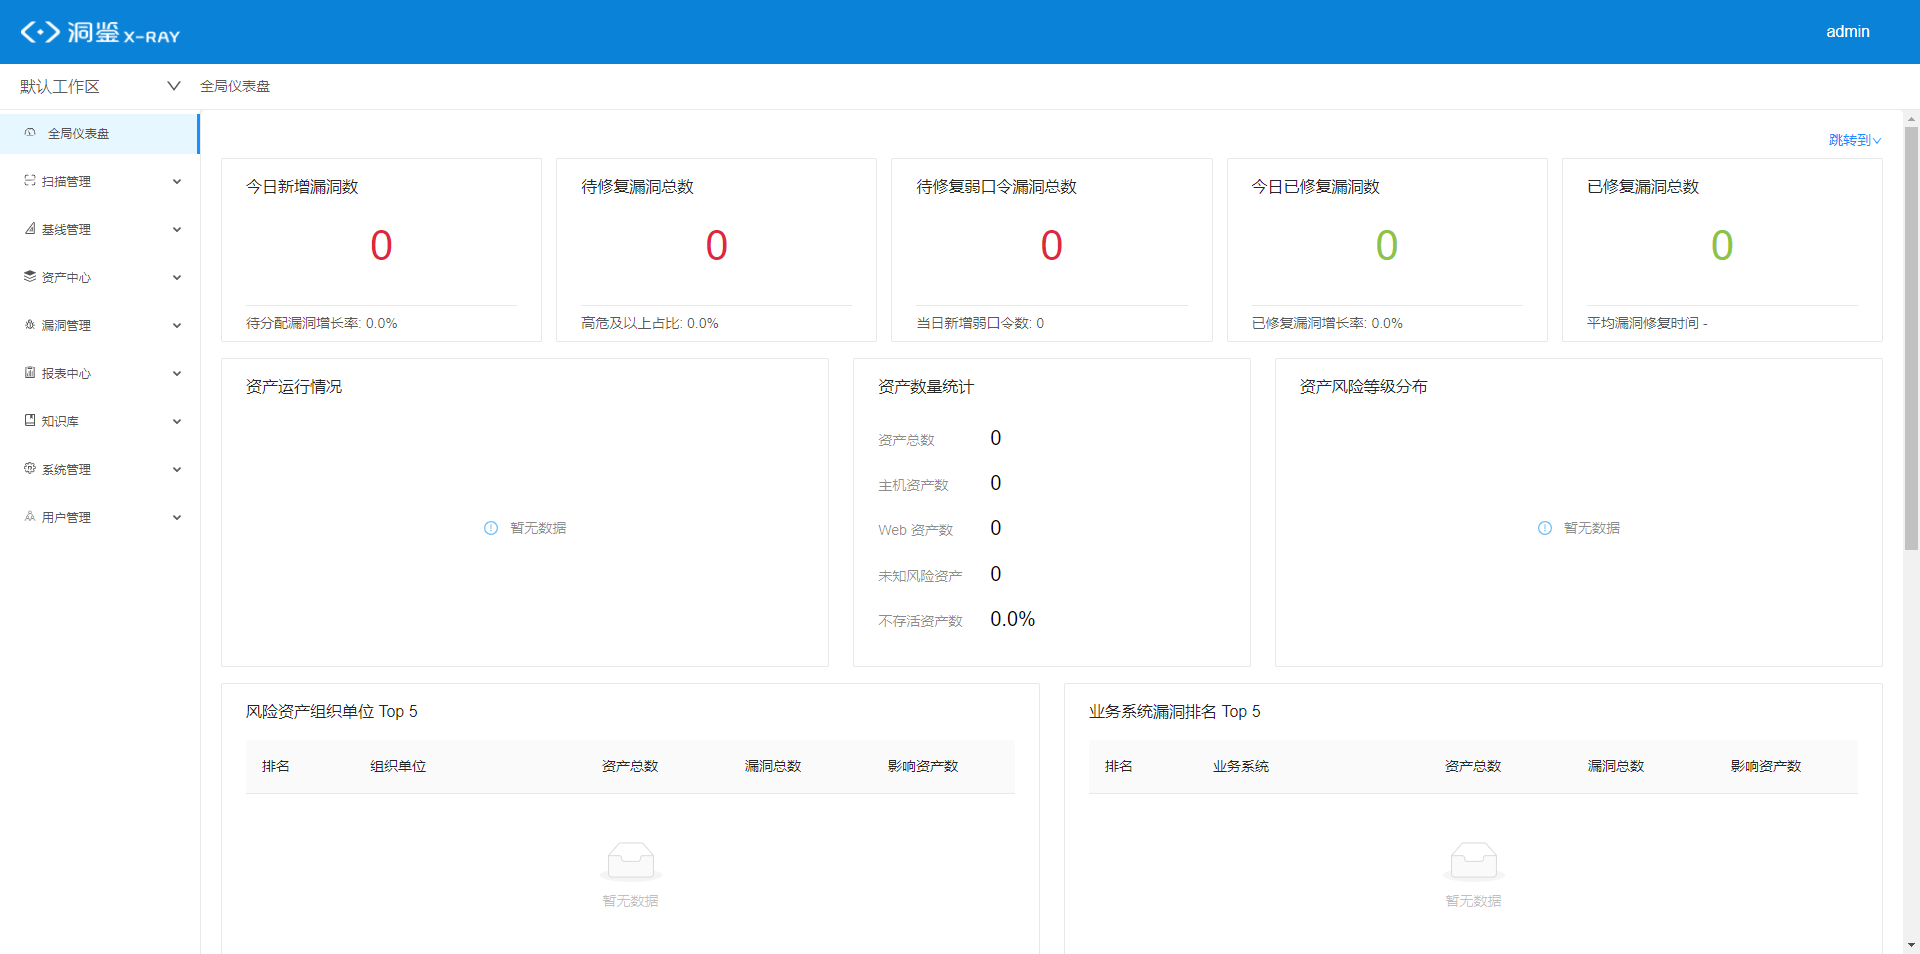
Task: Click the 资产中心 layers icon
Action: 30,277
